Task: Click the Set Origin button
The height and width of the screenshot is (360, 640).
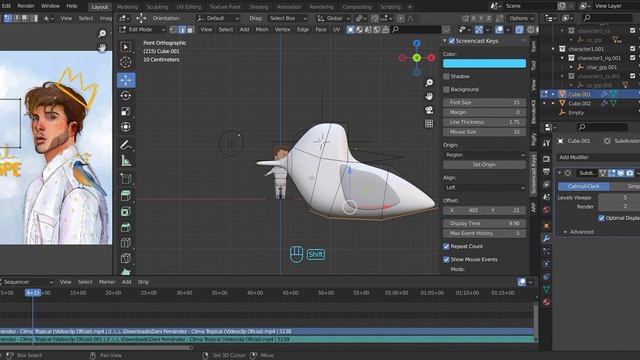Action: (x=484, y=165)
